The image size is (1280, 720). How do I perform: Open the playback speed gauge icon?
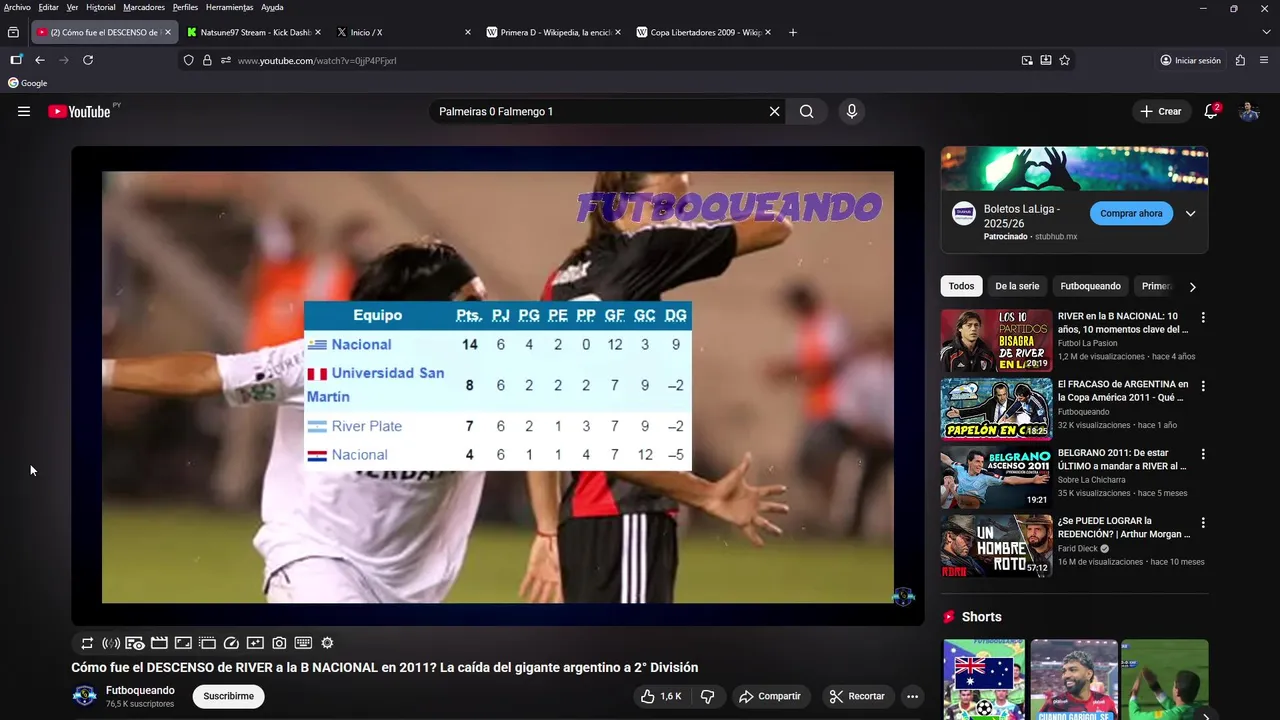tap(231, 643)
